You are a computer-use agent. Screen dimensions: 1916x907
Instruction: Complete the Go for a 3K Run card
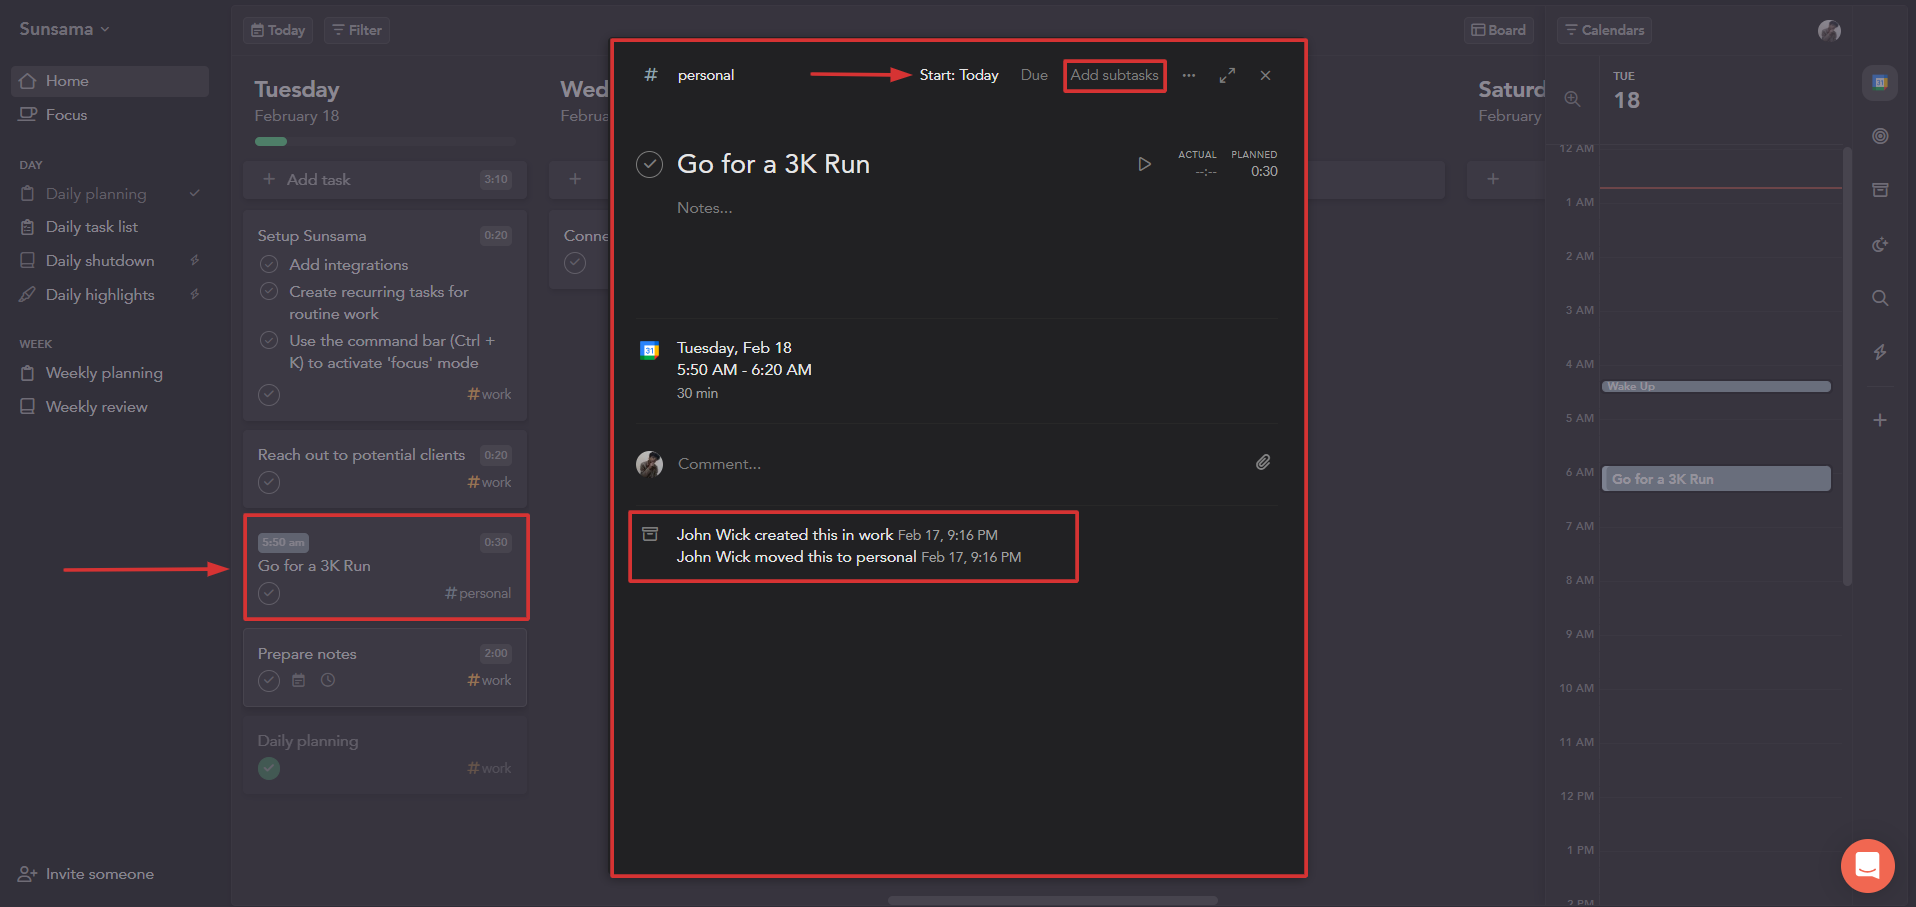click(269, 593)
